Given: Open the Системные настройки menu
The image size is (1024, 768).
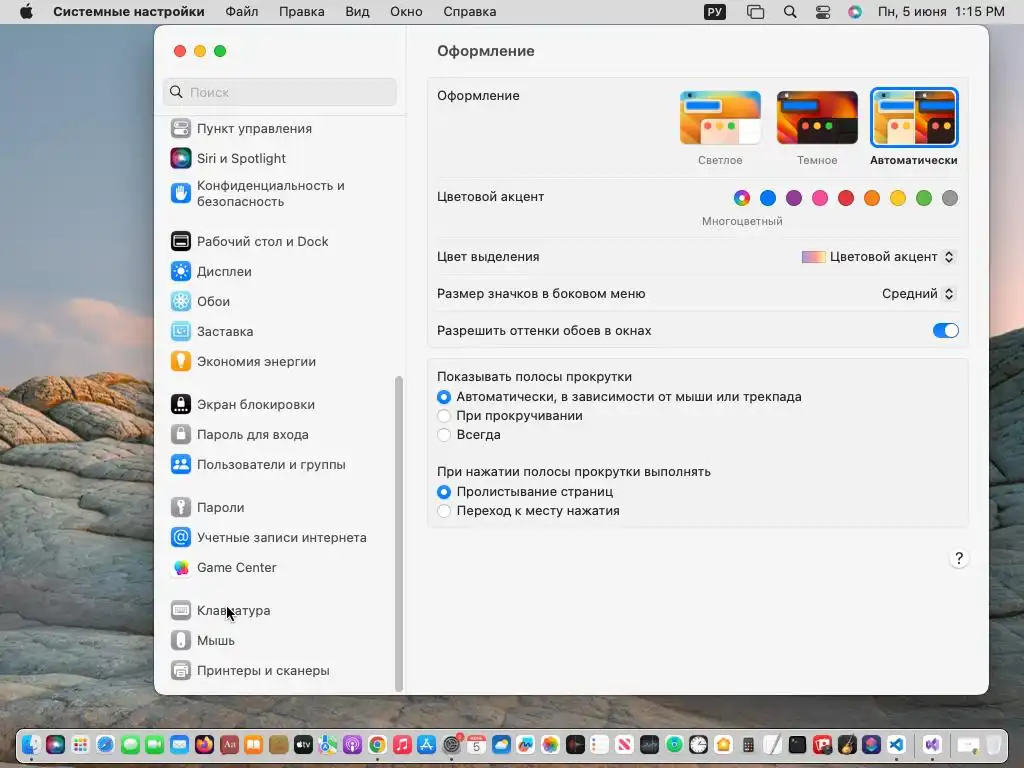Looking at the screenshot, I should 129,12.
